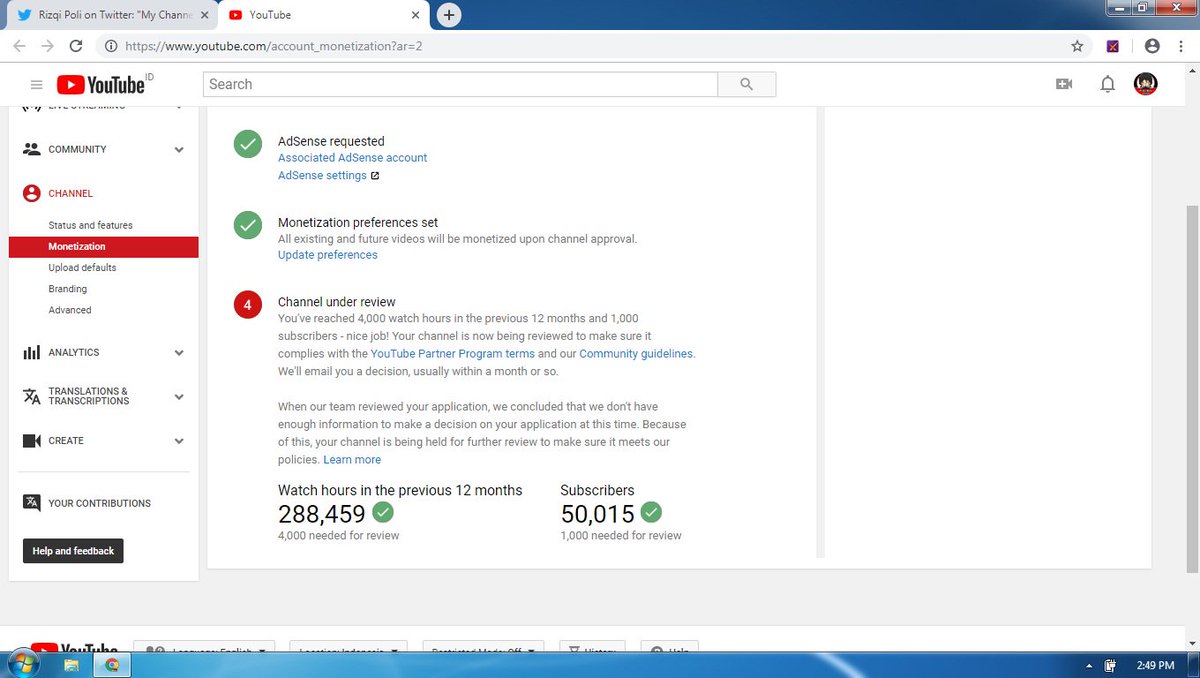
Task: Click the Channel person icon
Action: click(x=31, y=193)
